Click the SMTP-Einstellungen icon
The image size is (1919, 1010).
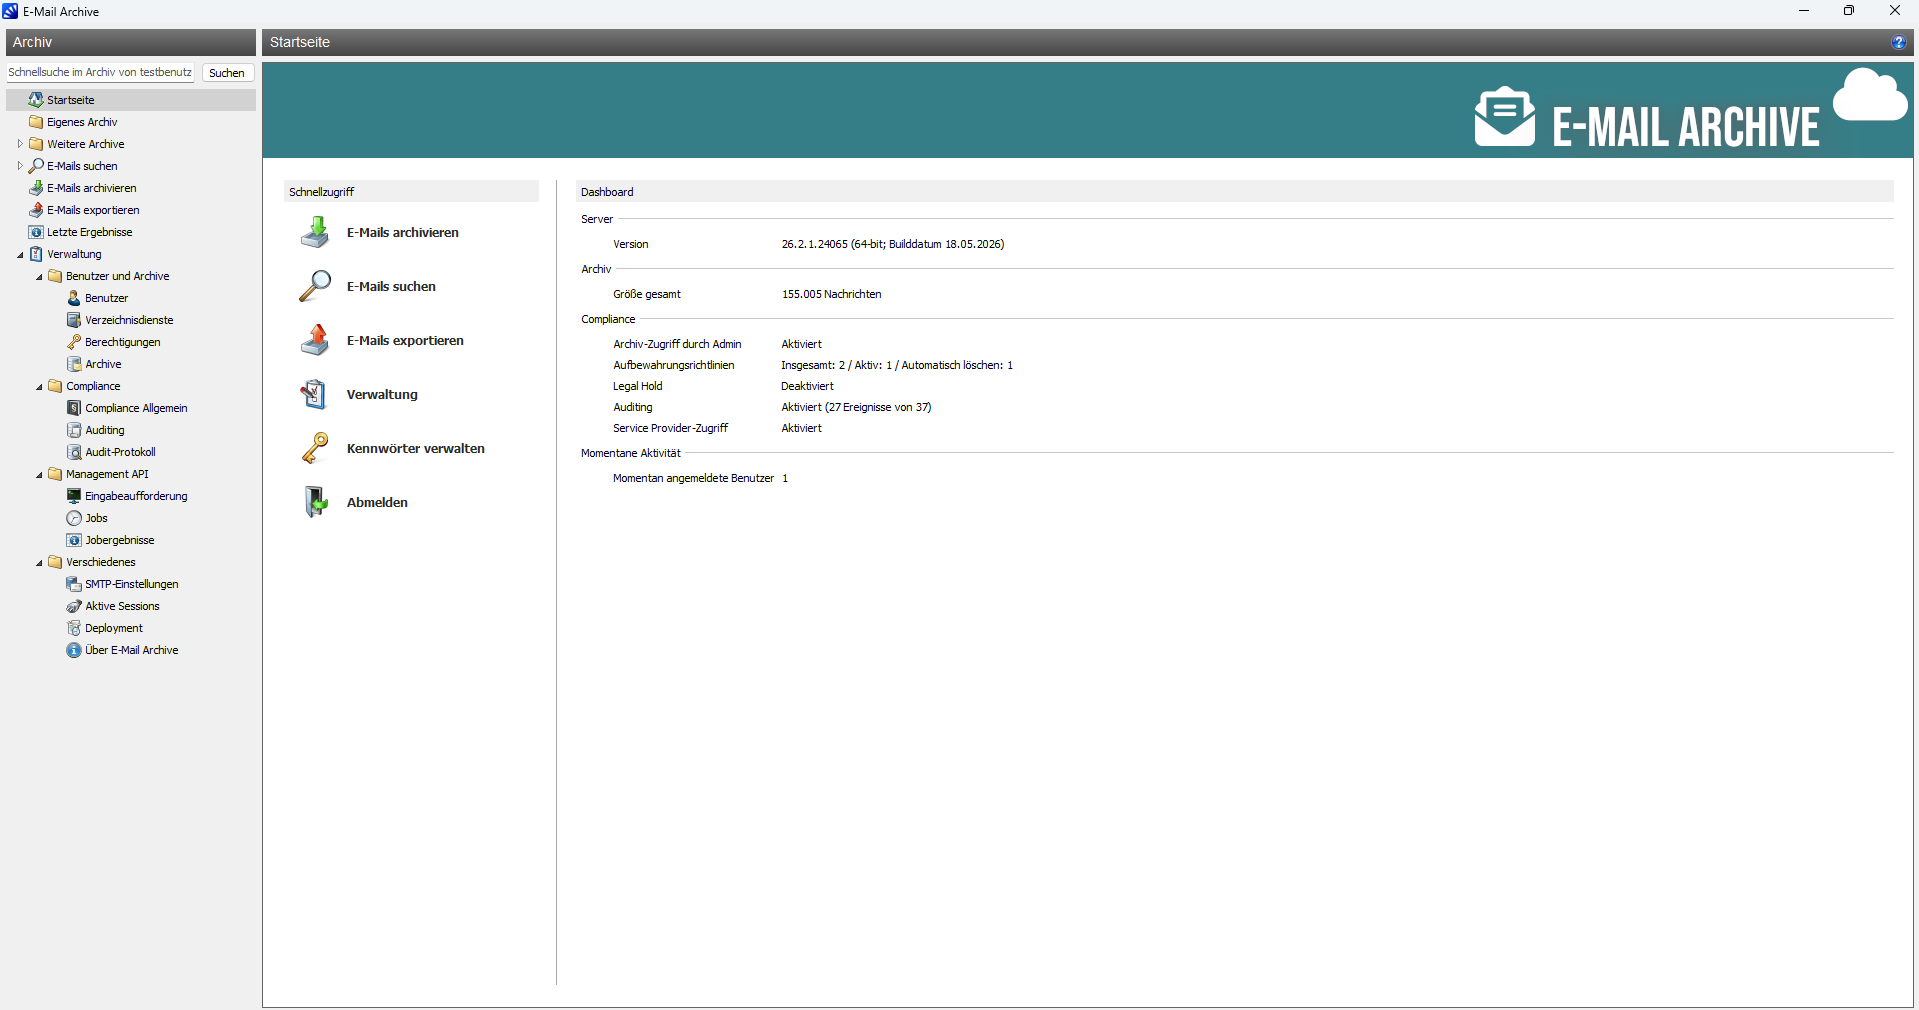(74, 584)
